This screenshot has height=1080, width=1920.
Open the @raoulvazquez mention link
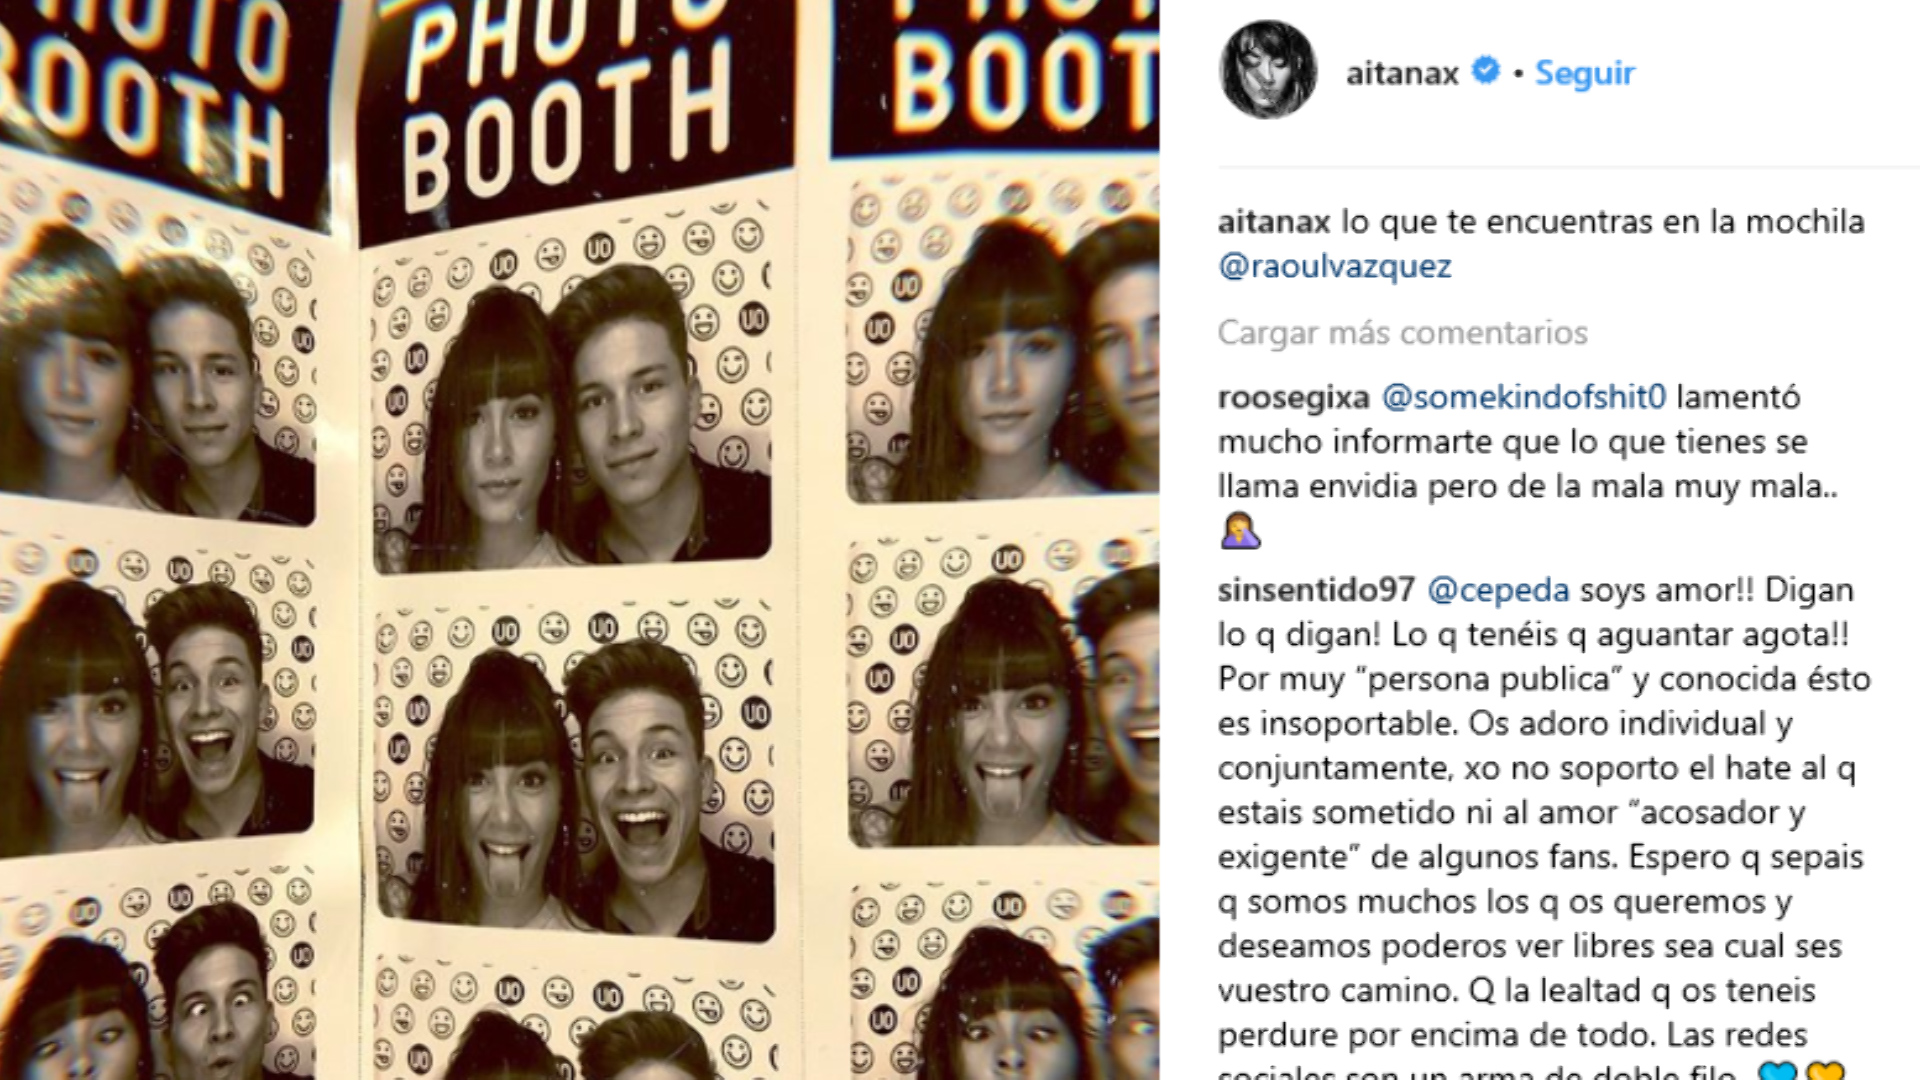pyautogui.click(x=1335, y=266)
